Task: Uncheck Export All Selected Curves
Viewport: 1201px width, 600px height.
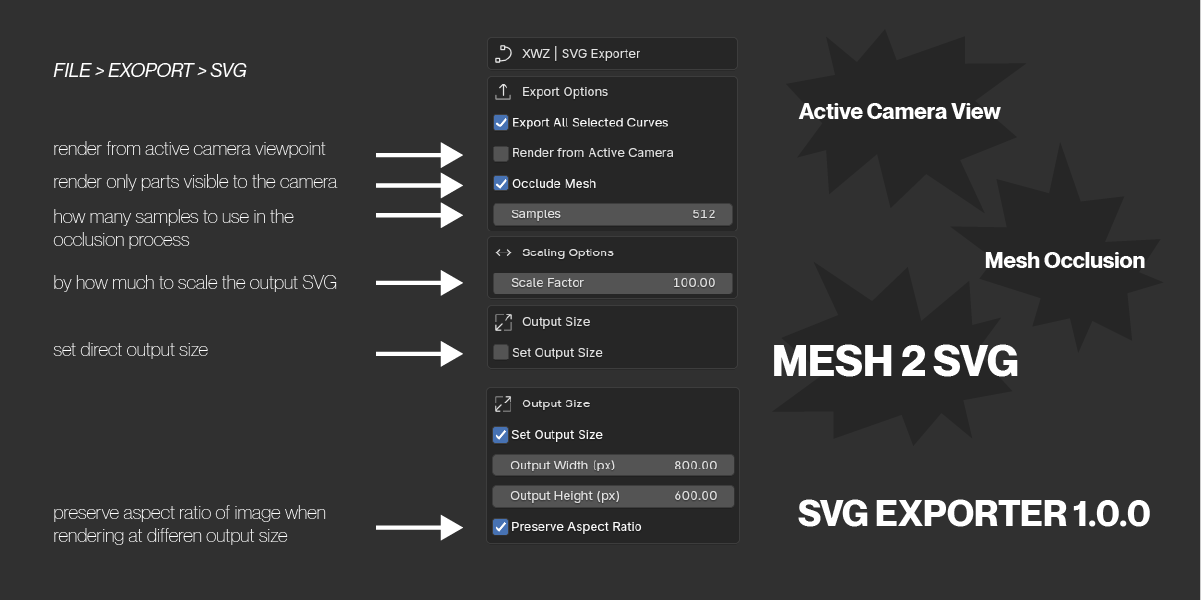Action: point(500,122)
